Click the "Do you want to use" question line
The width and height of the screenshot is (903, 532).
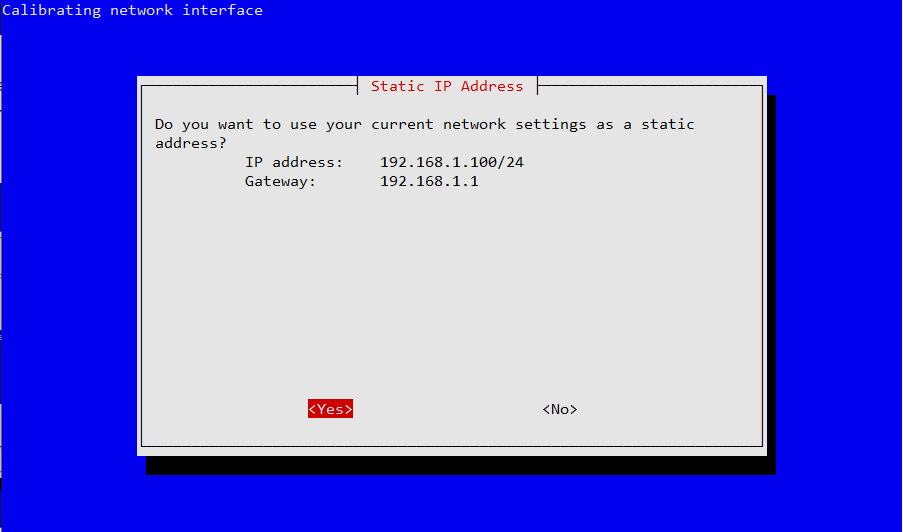coord(424,124)
